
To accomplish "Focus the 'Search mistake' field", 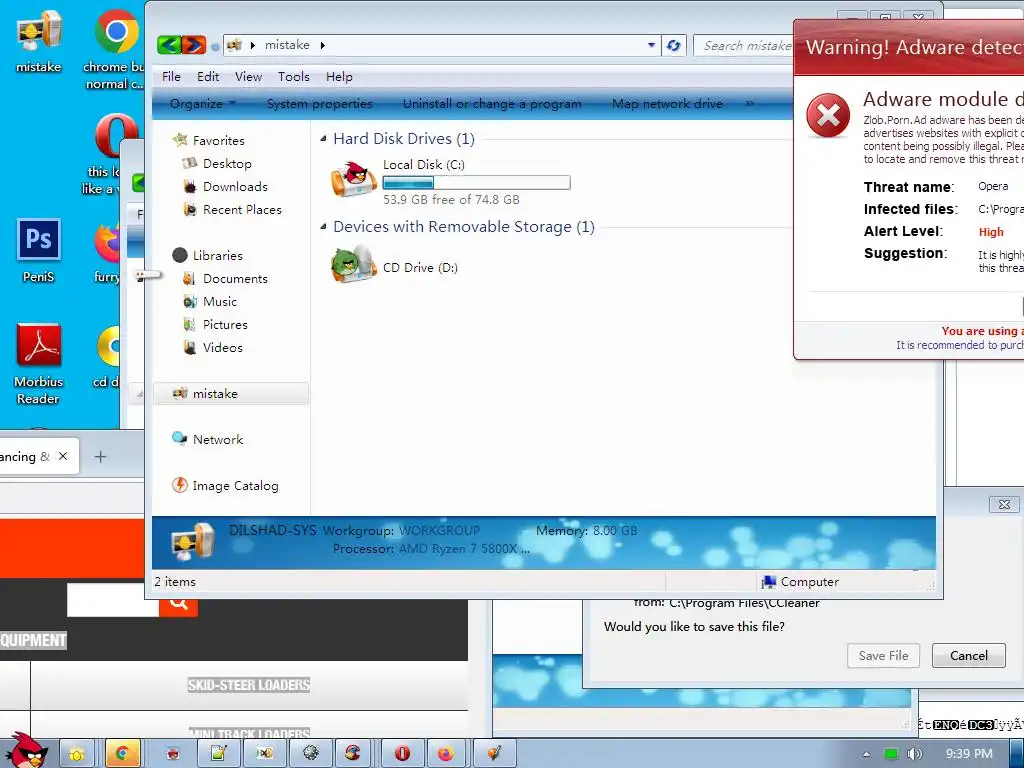I will tap(744, 45).
